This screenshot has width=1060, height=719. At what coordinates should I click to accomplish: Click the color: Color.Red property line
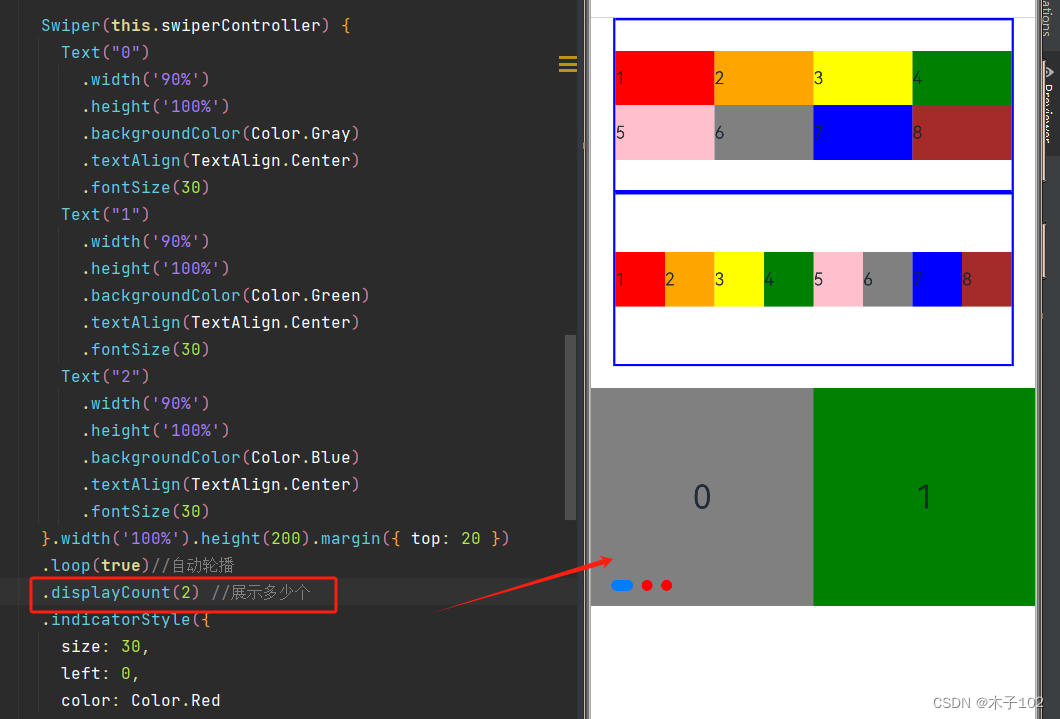pos(141,701)
